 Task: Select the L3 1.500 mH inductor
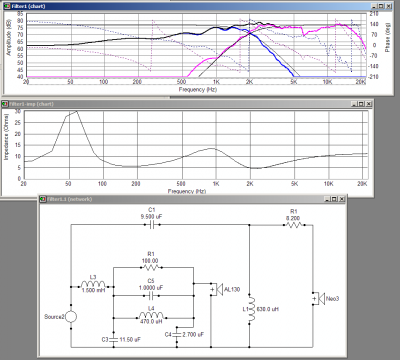(x=93, y=284)
